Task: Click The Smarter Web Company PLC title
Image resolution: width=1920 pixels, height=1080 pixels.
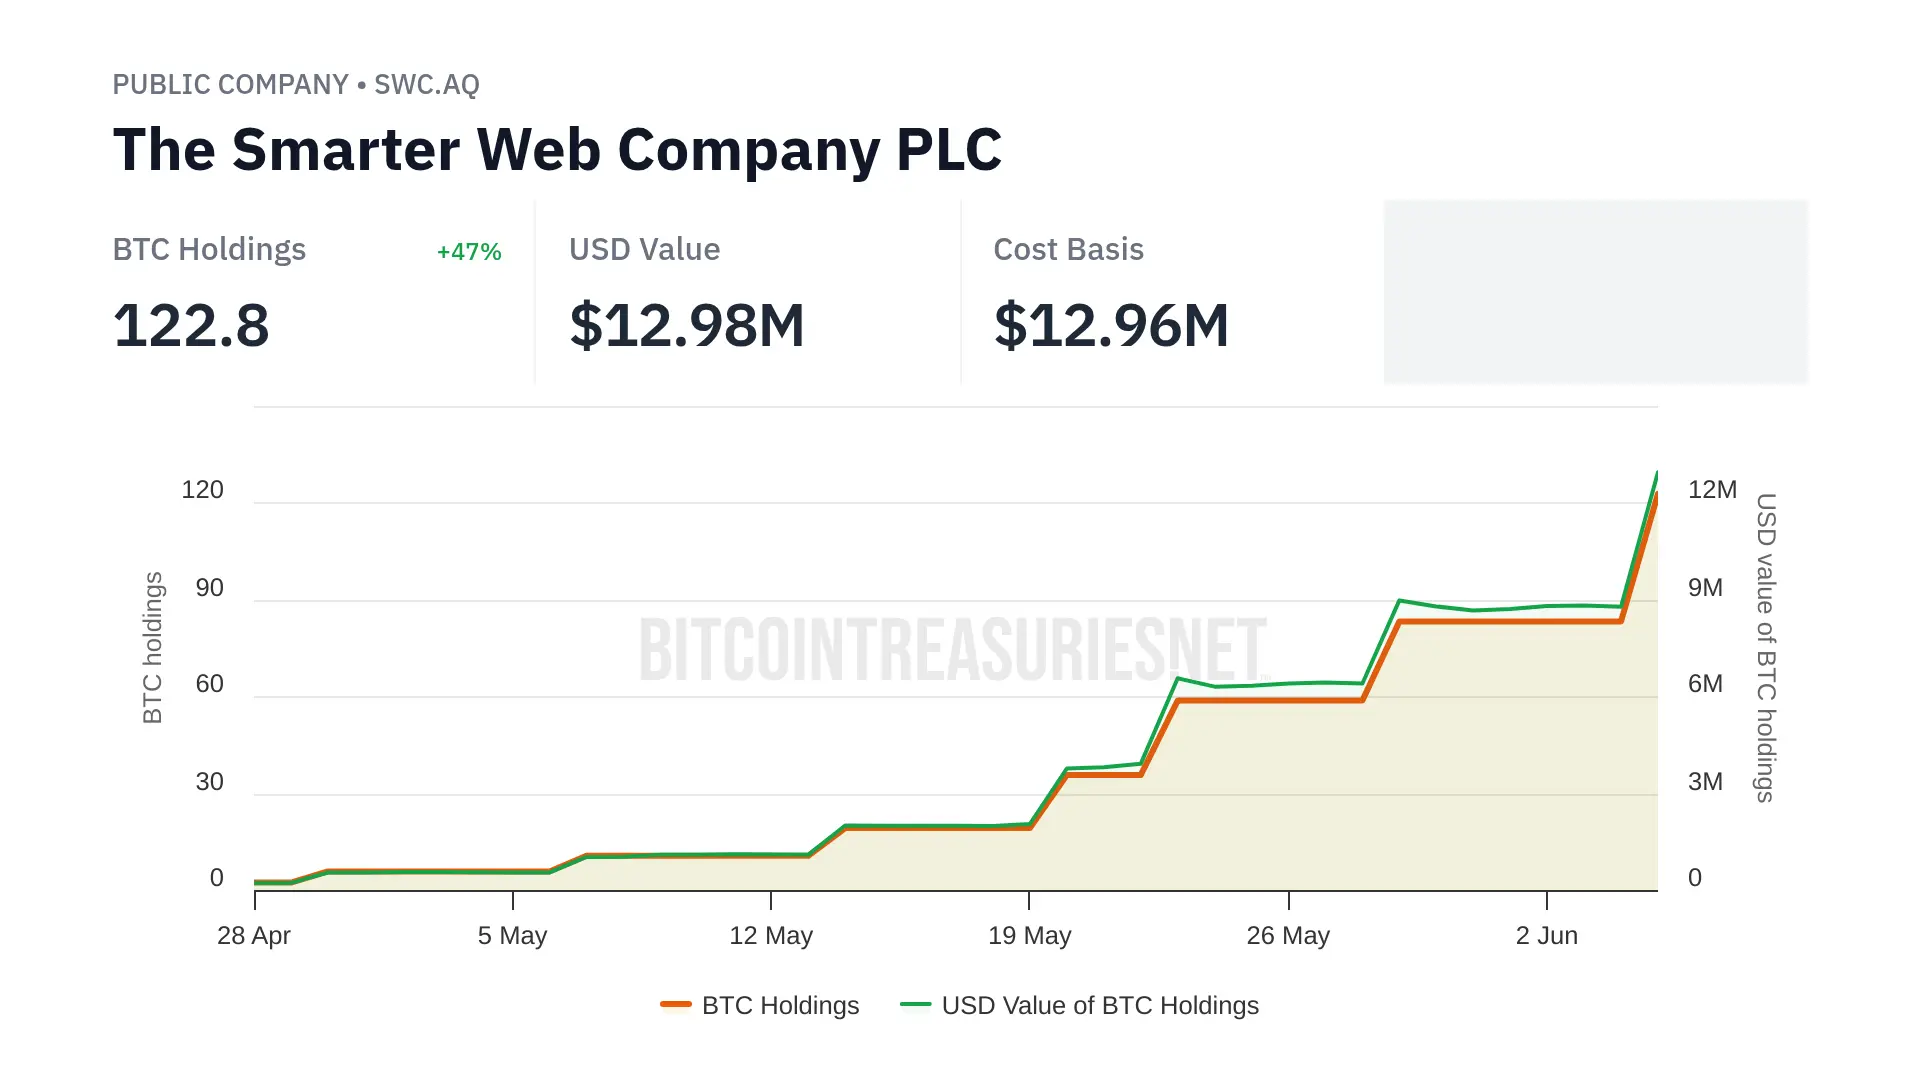Action: (557, 150)
